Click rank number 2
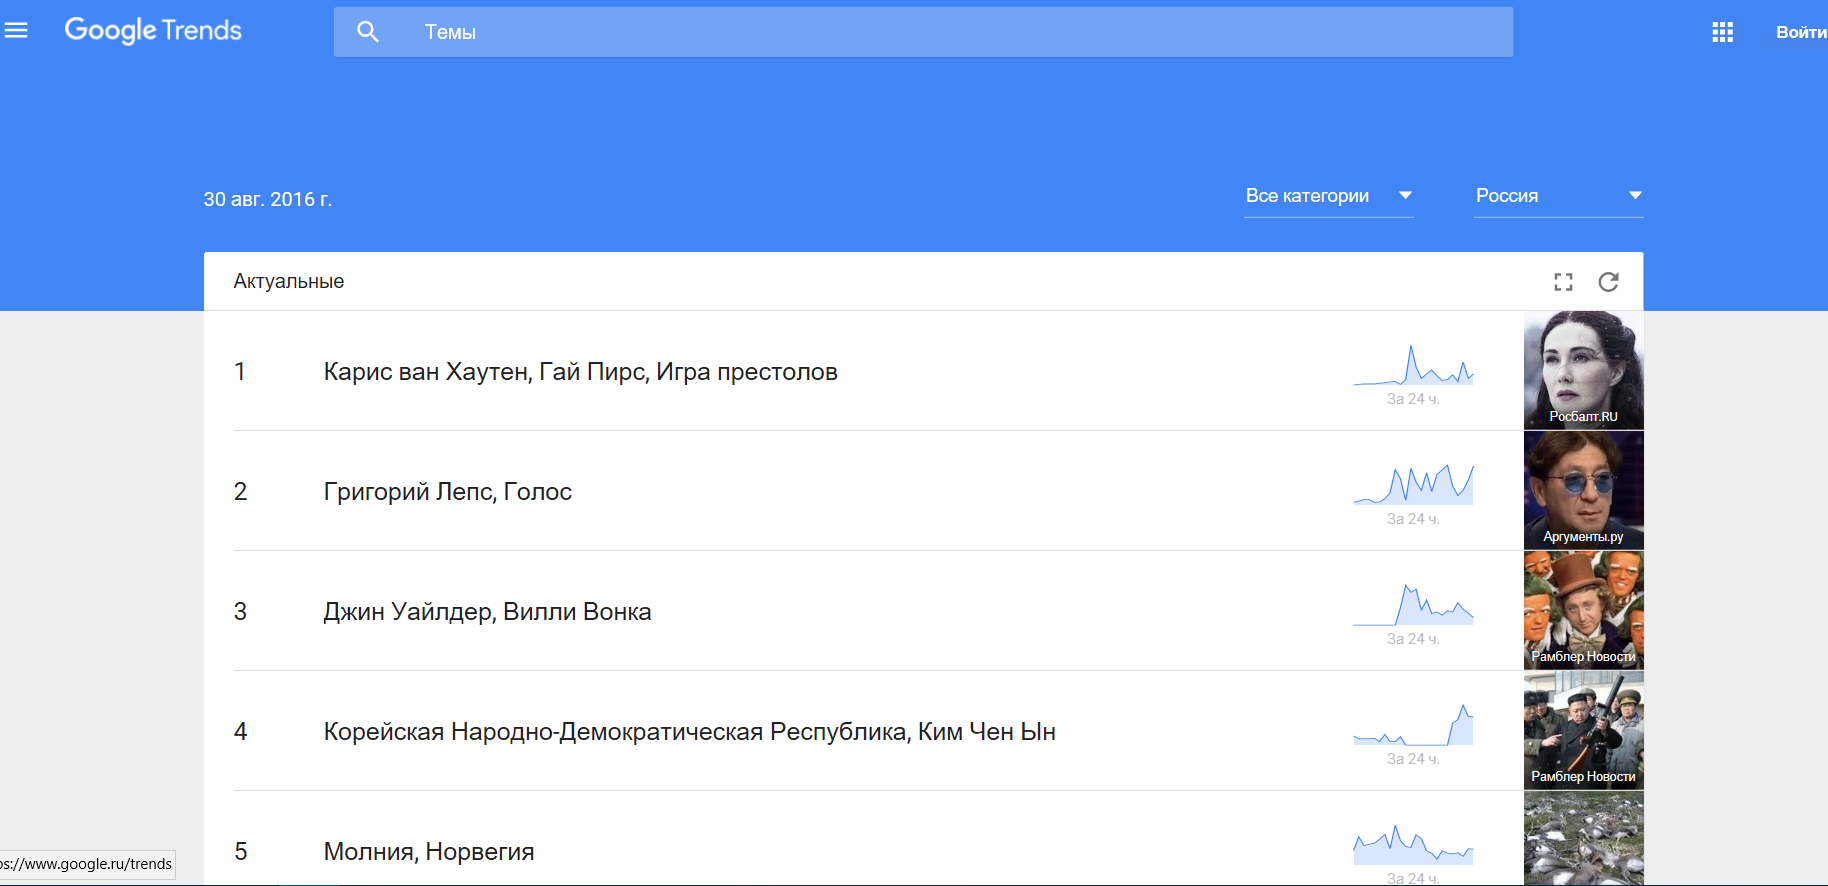The height and width of the screenshot is (886, 1828). click(240, 492)
